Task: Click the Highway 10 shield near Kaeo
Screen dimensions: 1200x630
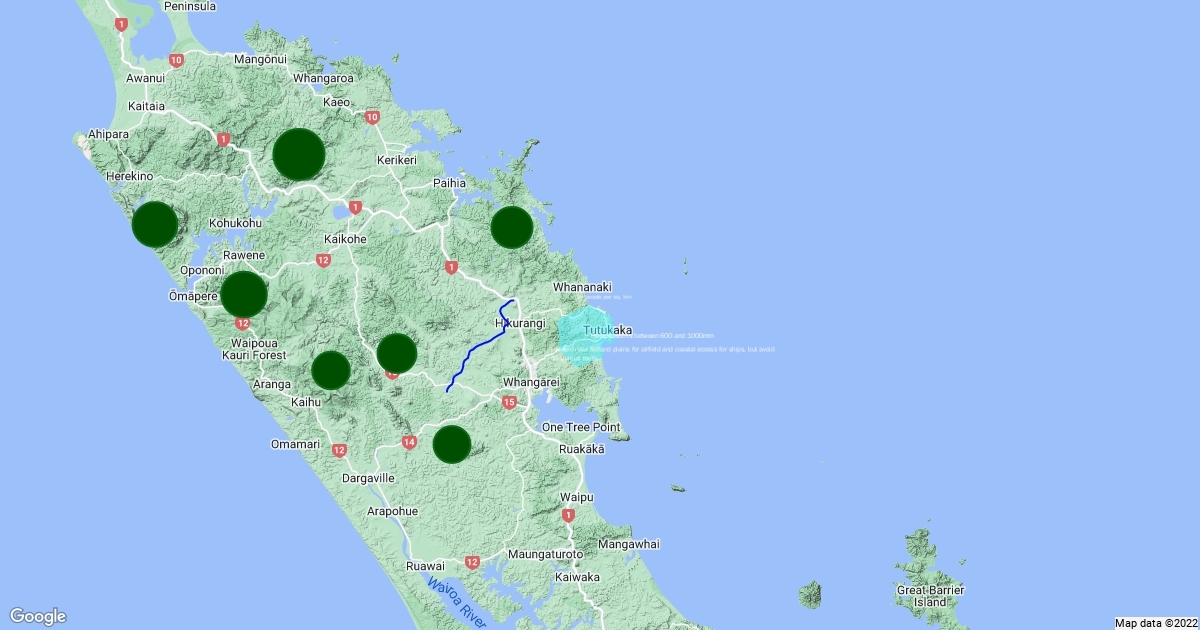Action: [x=372, y=117]
